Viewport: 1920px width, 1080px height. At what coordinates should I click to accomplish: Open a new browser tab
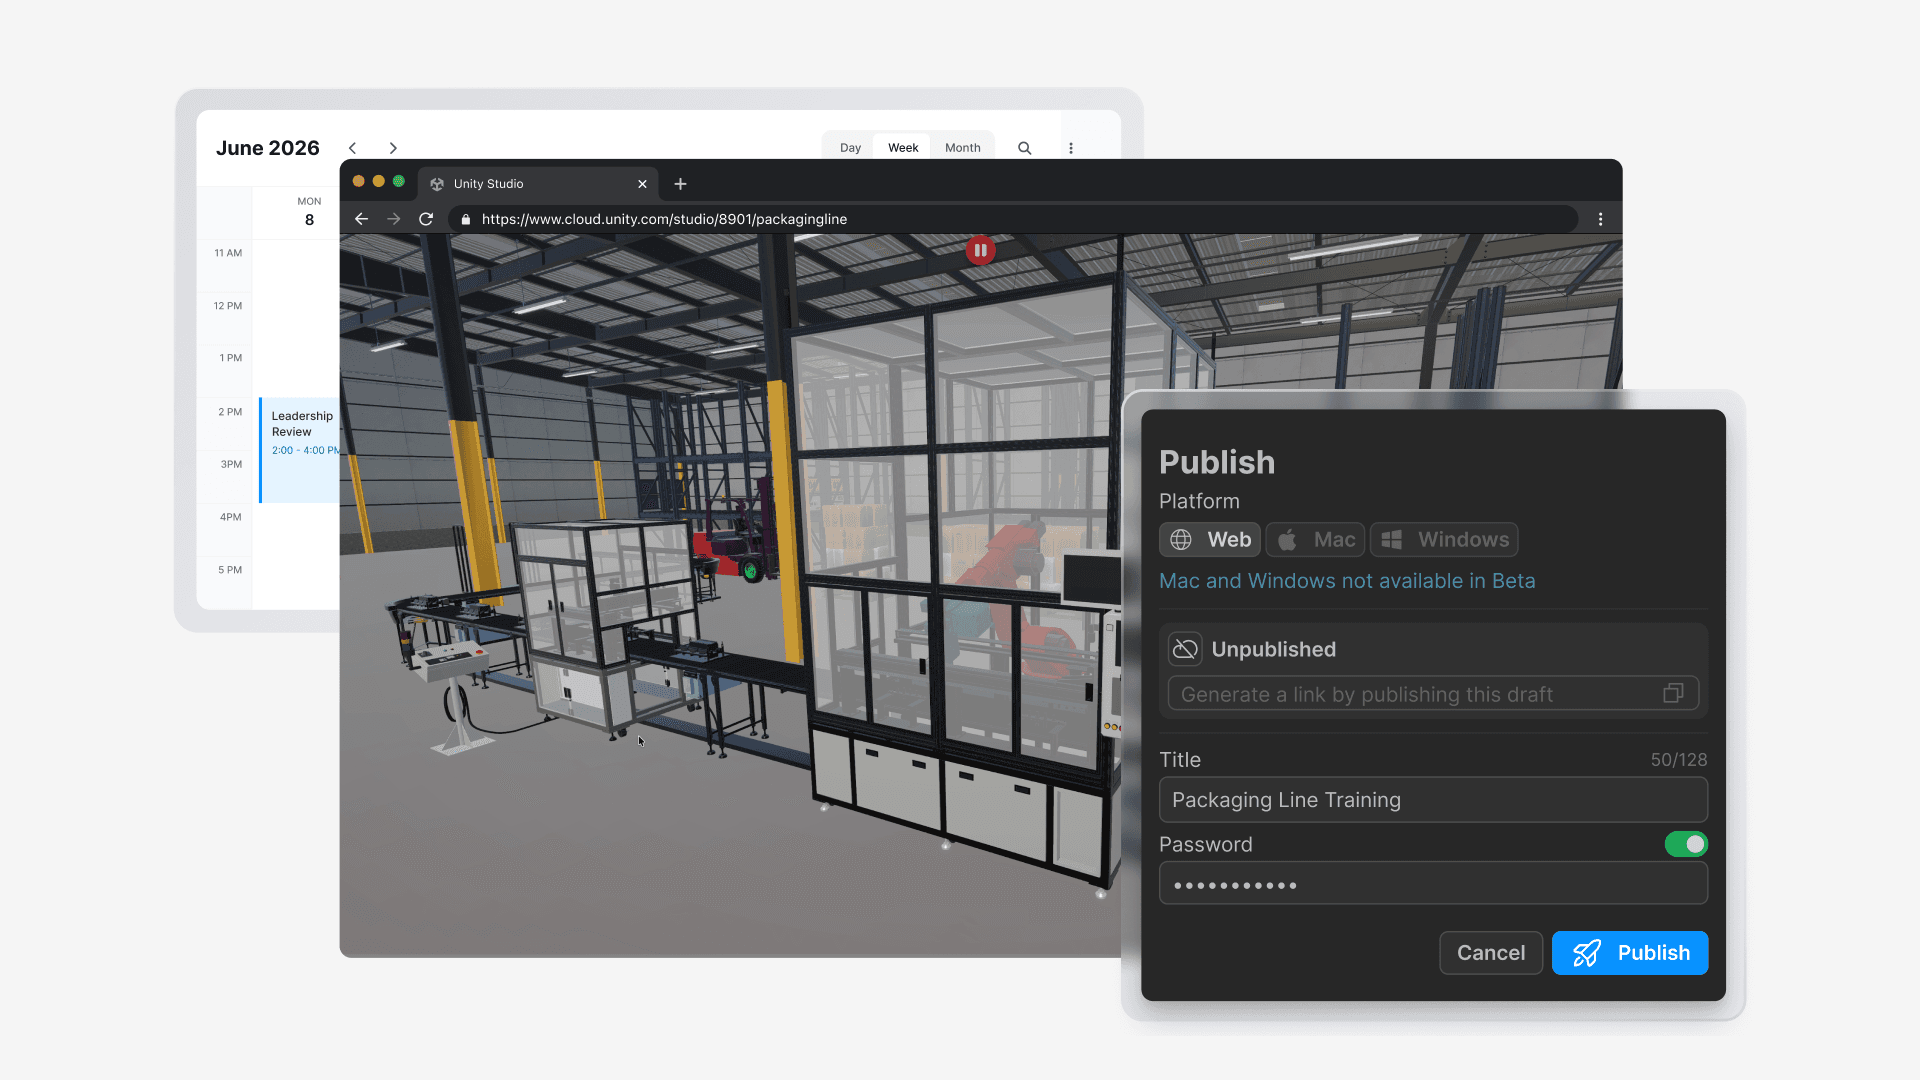(680, 184)
